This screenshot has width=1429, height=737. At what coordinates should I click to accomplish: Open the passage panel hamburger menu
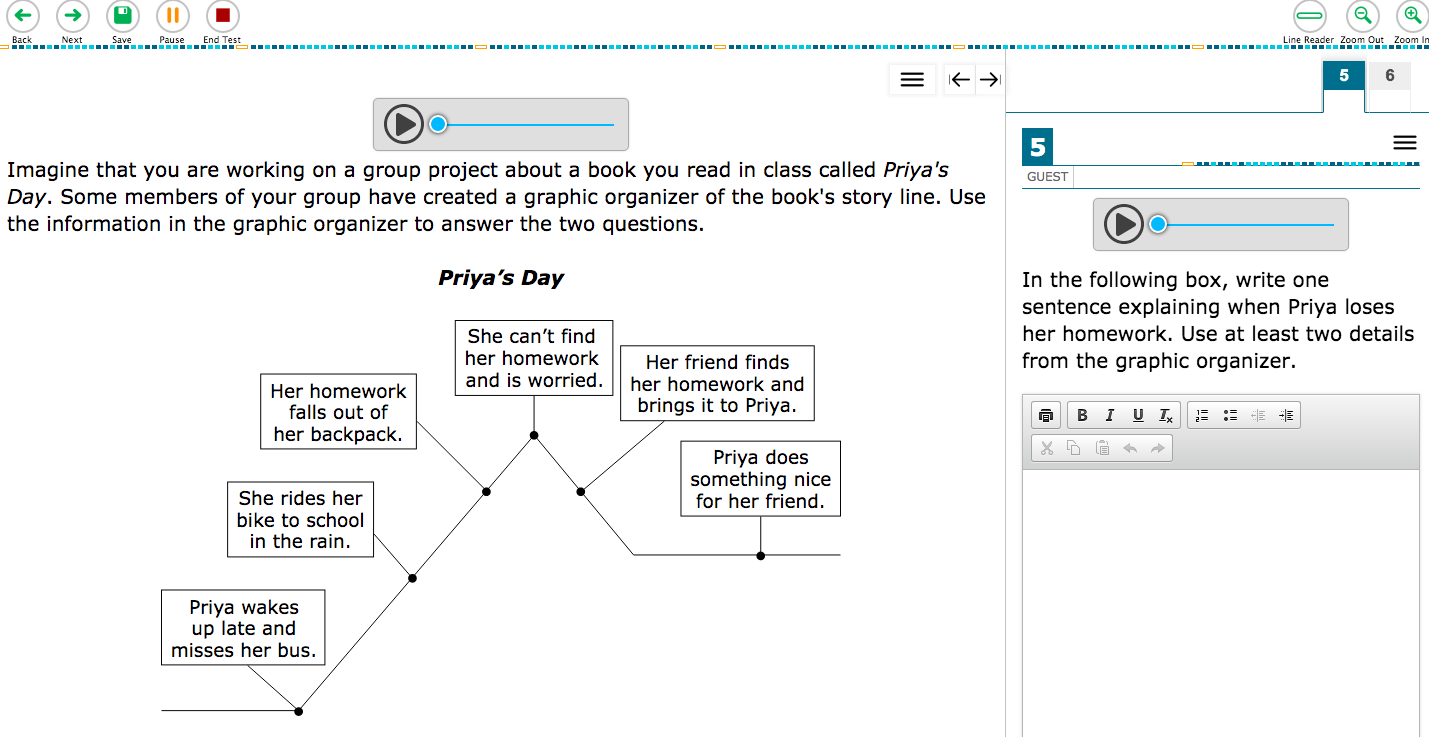tap(912, 80)
